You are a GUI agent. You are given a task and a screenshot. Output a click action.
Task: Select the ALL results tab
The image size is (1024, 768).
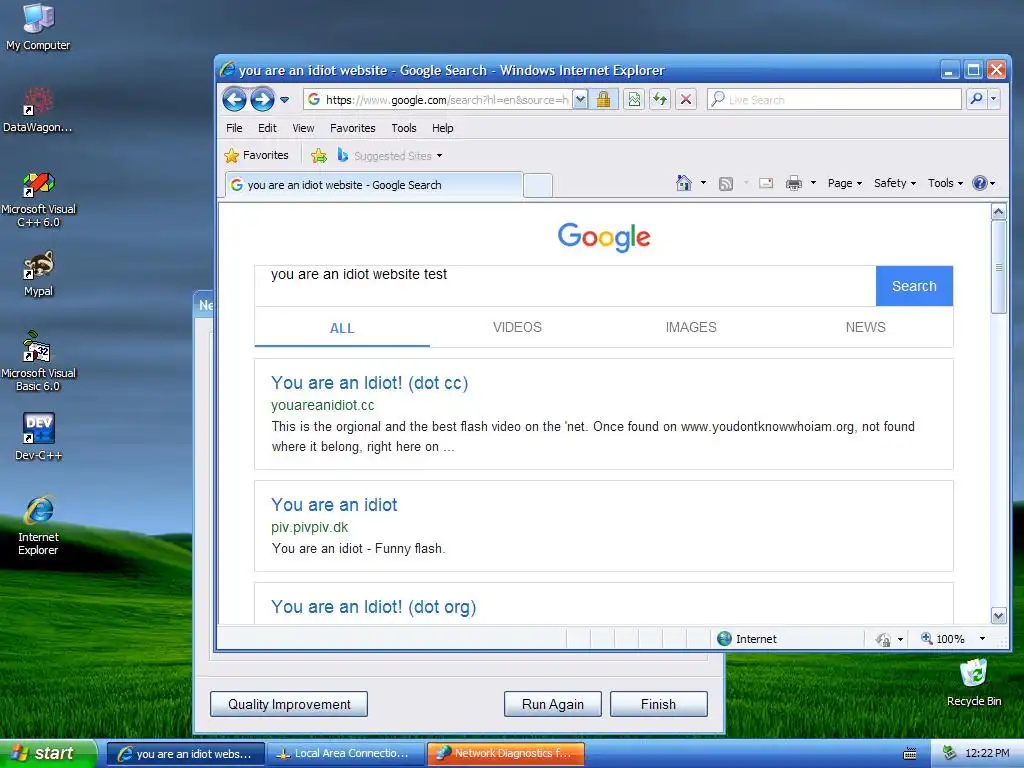342,328
